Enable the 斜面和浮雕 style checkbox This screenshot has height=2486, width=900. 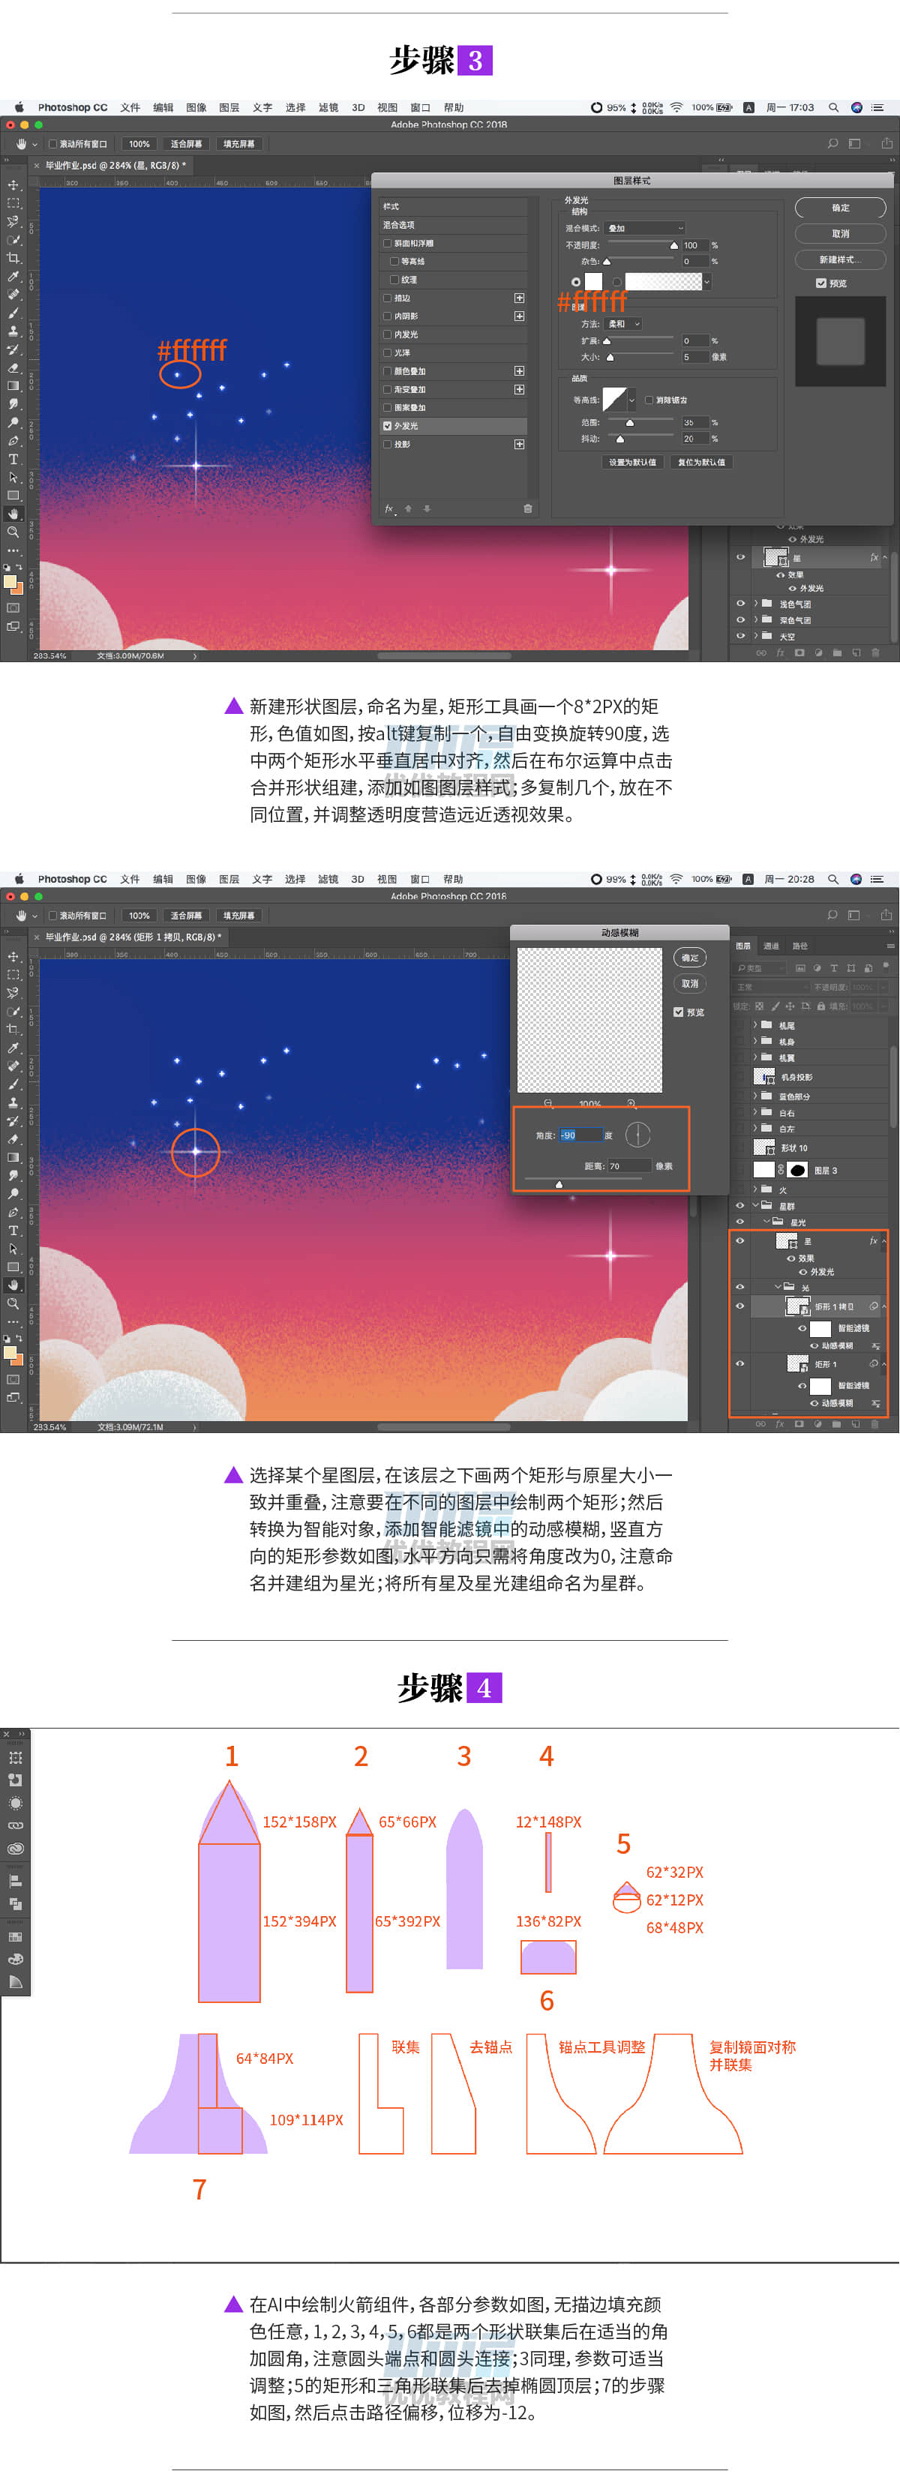(387, 243)
